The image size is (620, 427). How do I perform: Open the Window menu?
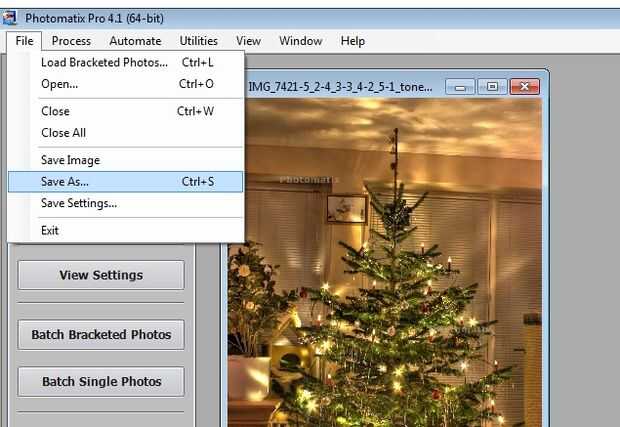point(301,41)
